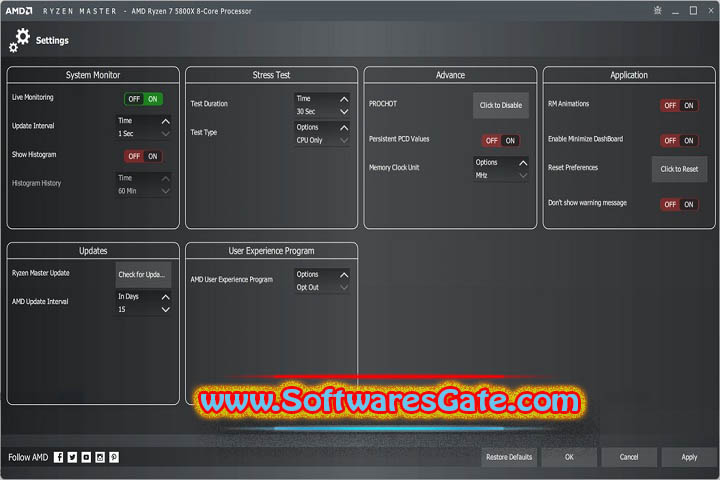Image resolution: width=720 pixels, height=480 pixels.
Task: Toggle Live Monitoring switch
Action: [x=143, y=99]
